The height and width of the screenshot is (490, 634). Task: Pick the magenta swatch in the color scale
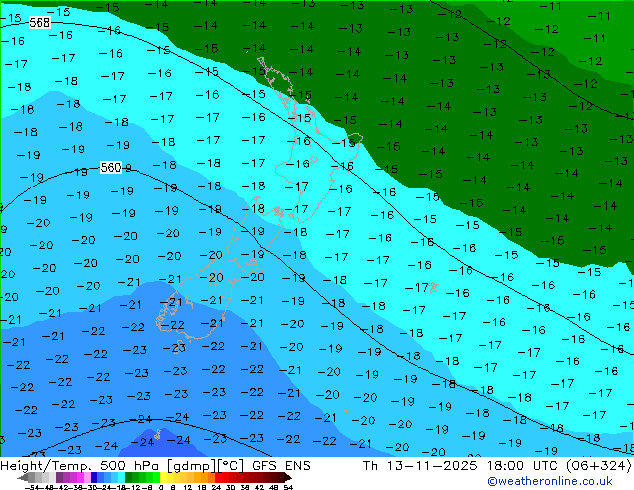(80, 477)
